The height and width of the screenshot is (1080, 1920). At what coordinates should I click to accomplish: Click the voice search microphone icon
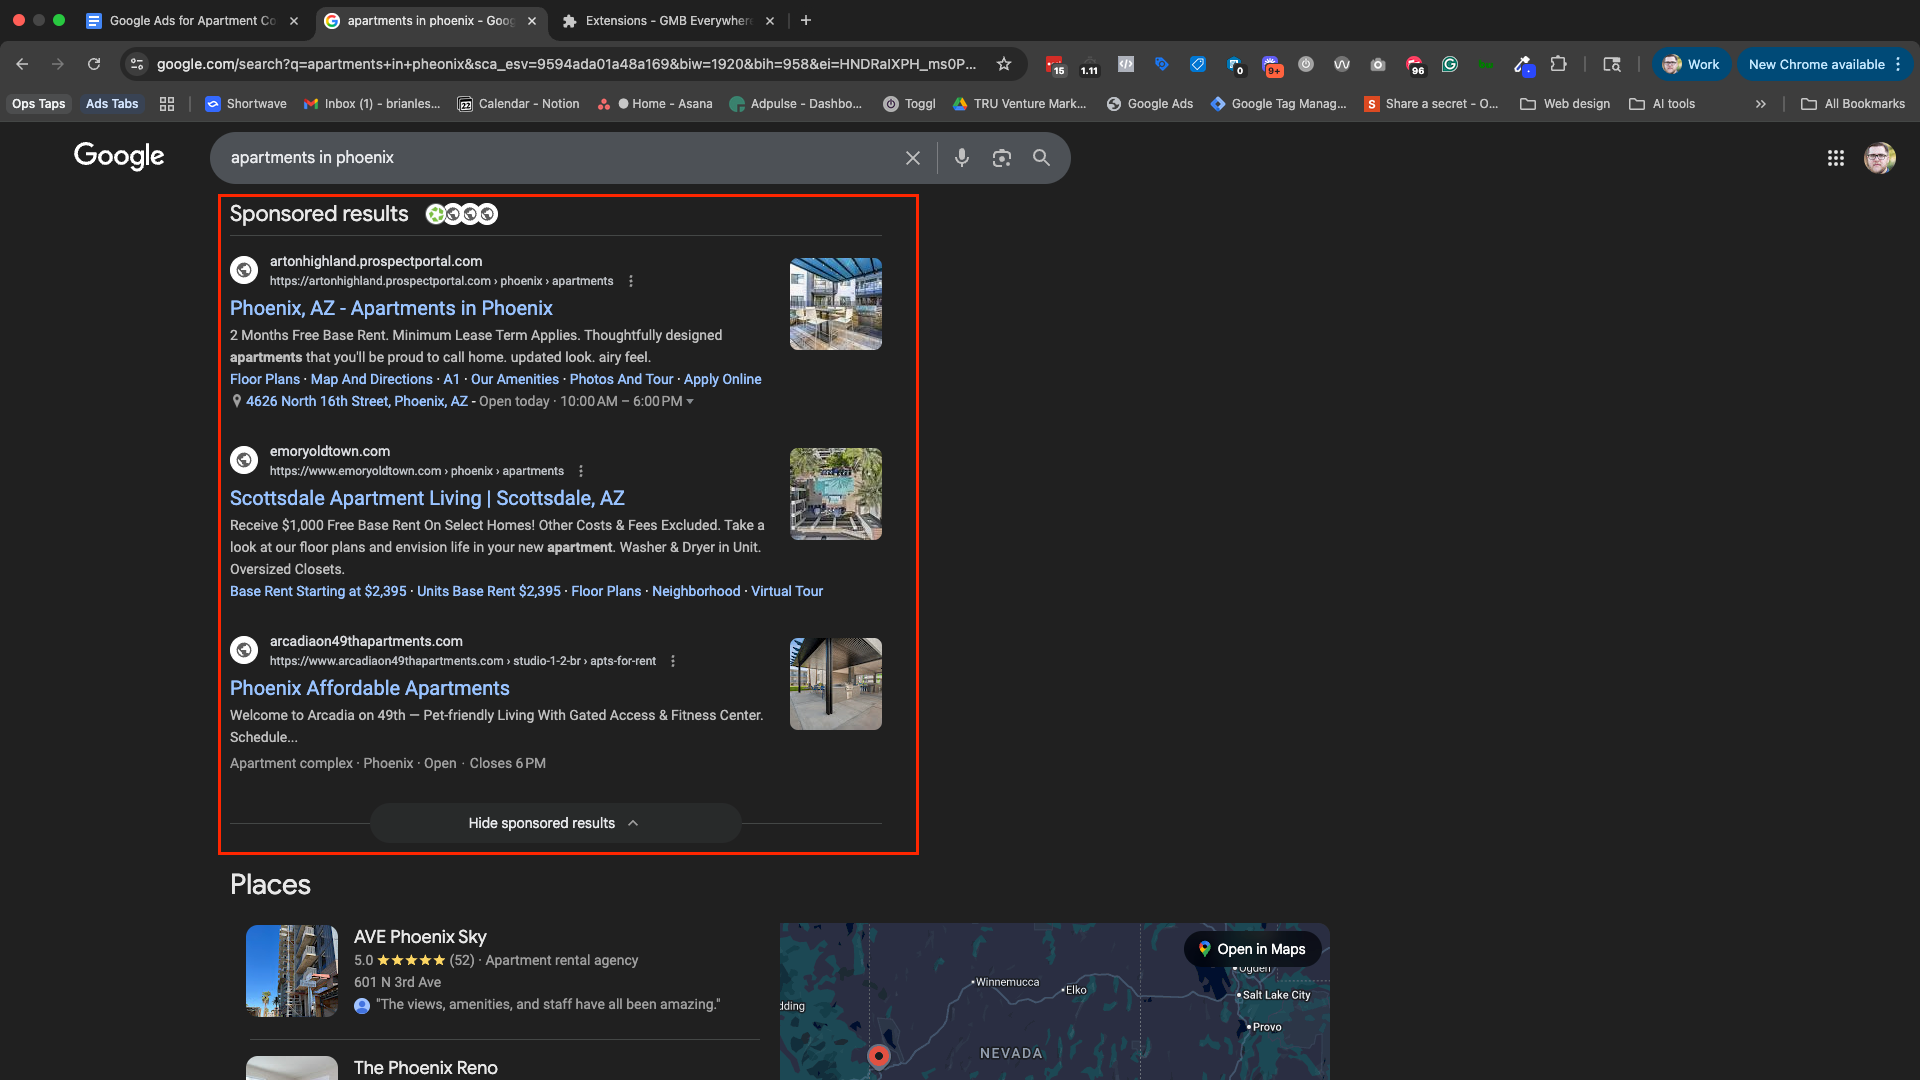[961, 158]
